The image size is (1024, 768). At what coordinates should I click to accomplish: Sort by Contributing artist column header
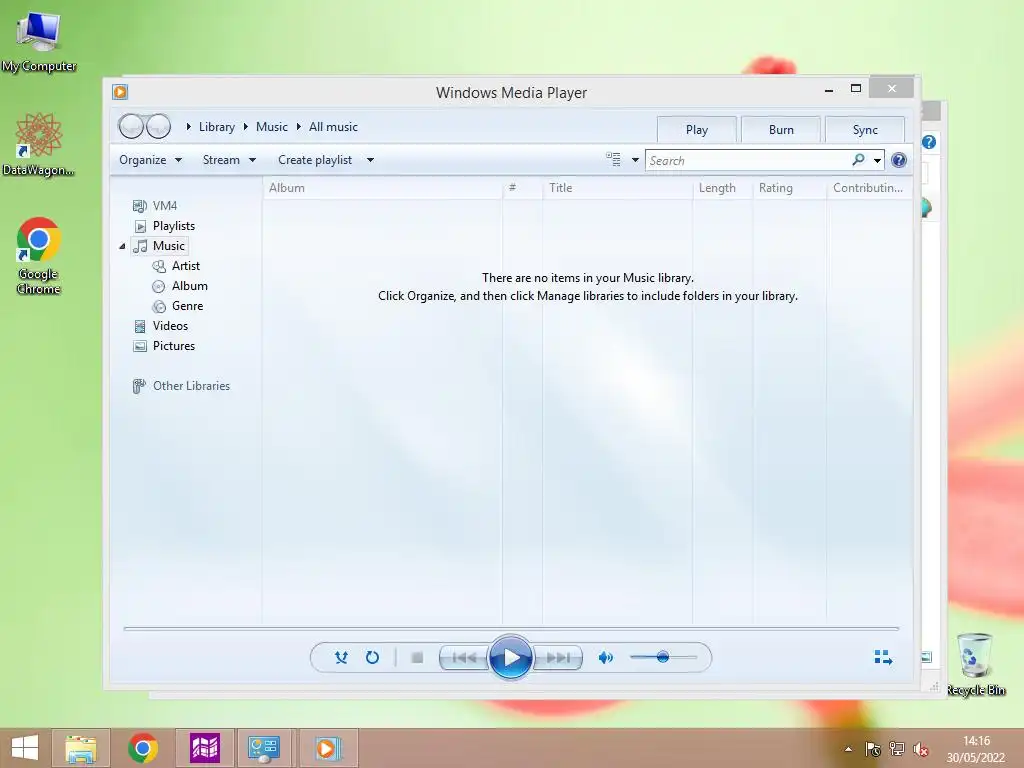[x=869, y=187]
